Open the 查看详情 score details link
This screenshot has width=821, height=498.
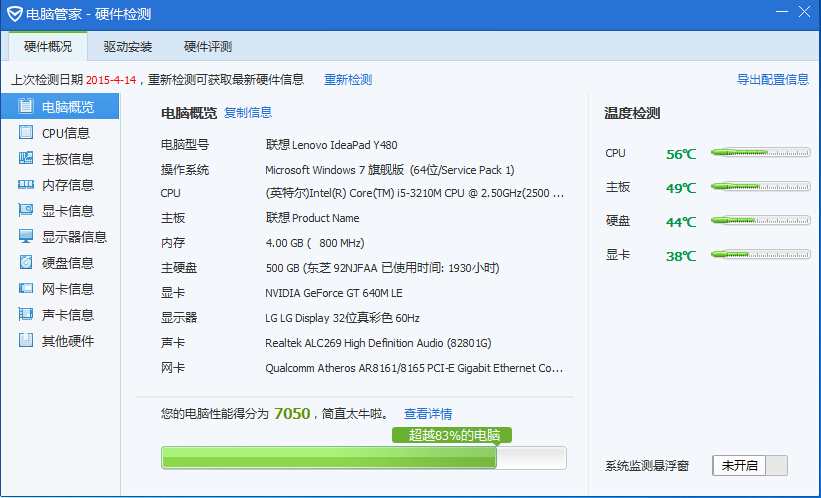428,414
